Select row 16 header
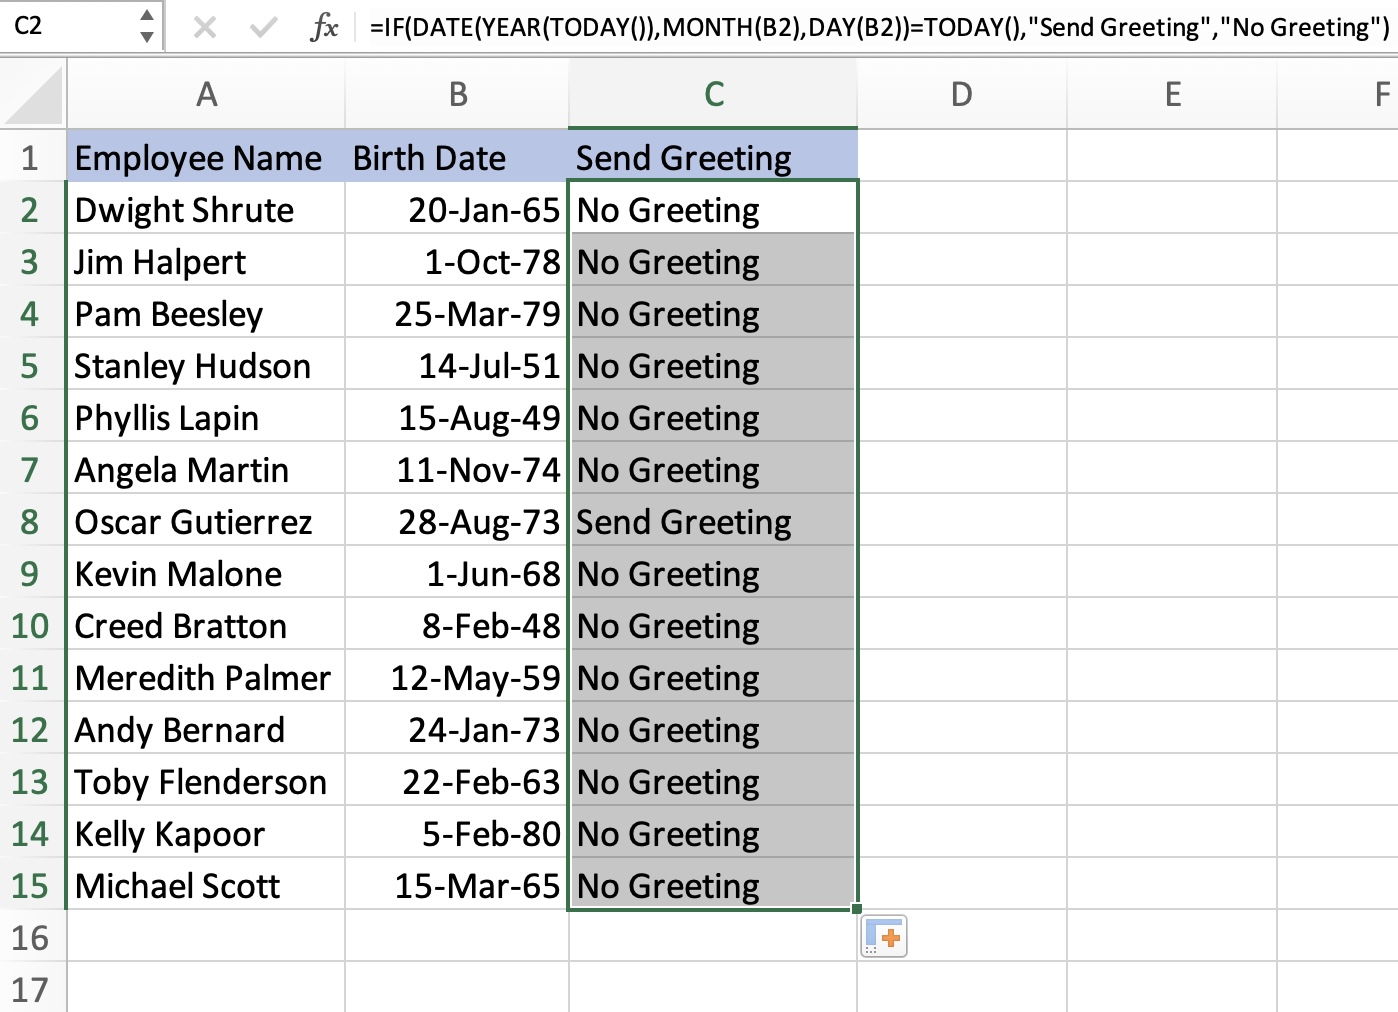Viewport: 1398px width, 1012px height. click(x=31, y=937)
